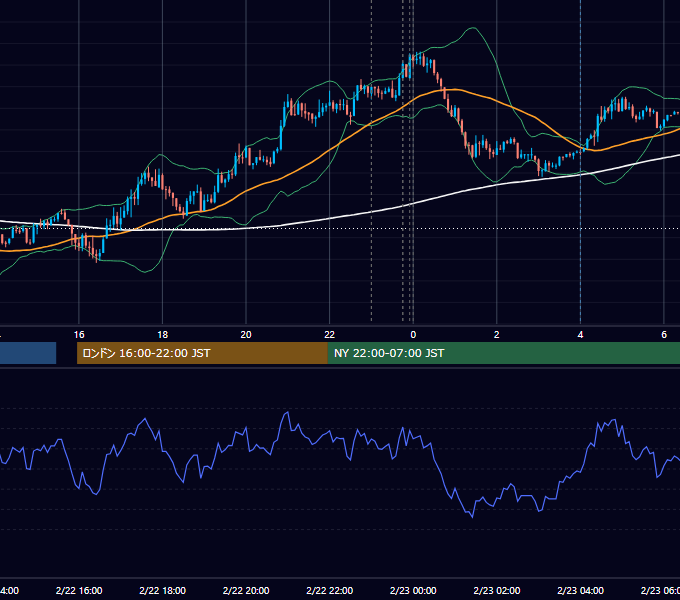
Task: Click hour label 4 on chart axis
Action: [x=580, y=335]
